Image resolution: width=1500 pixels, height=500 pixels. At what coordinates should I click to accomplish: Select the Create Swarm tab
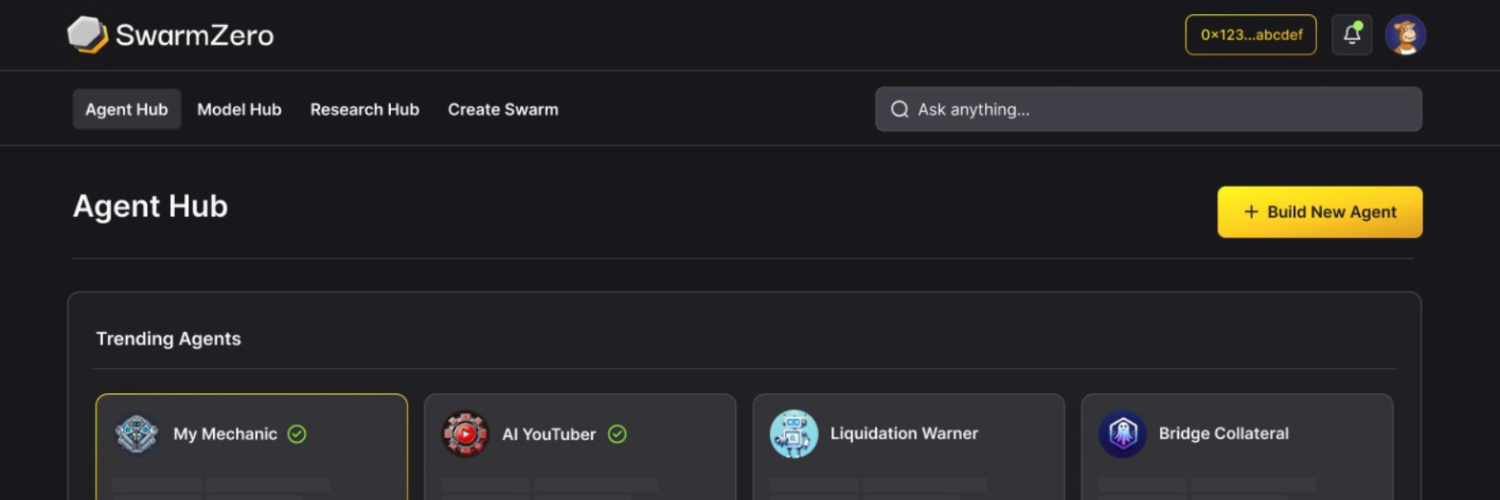pyautogui.click(x=503, y=109)
